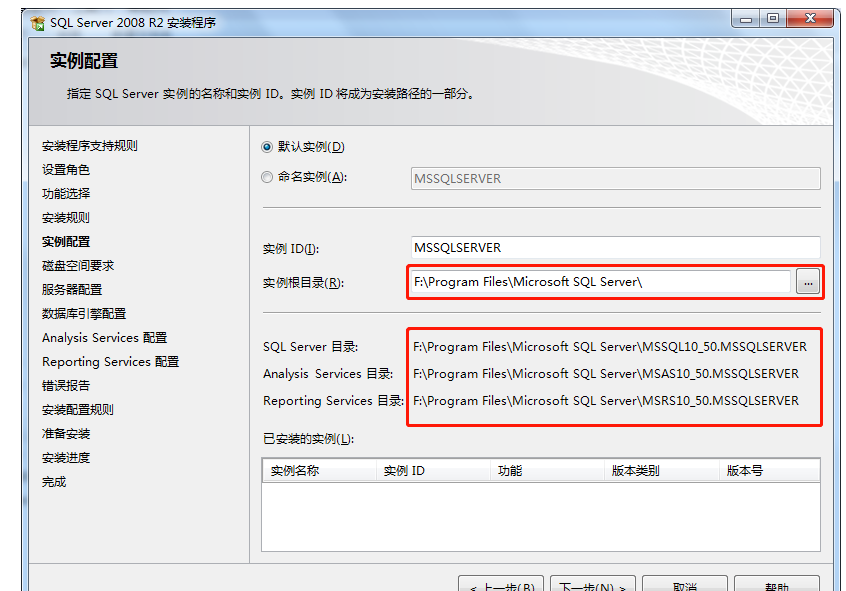
Task: Select the Analysis Services 配置 step
Action: [105, 338]
